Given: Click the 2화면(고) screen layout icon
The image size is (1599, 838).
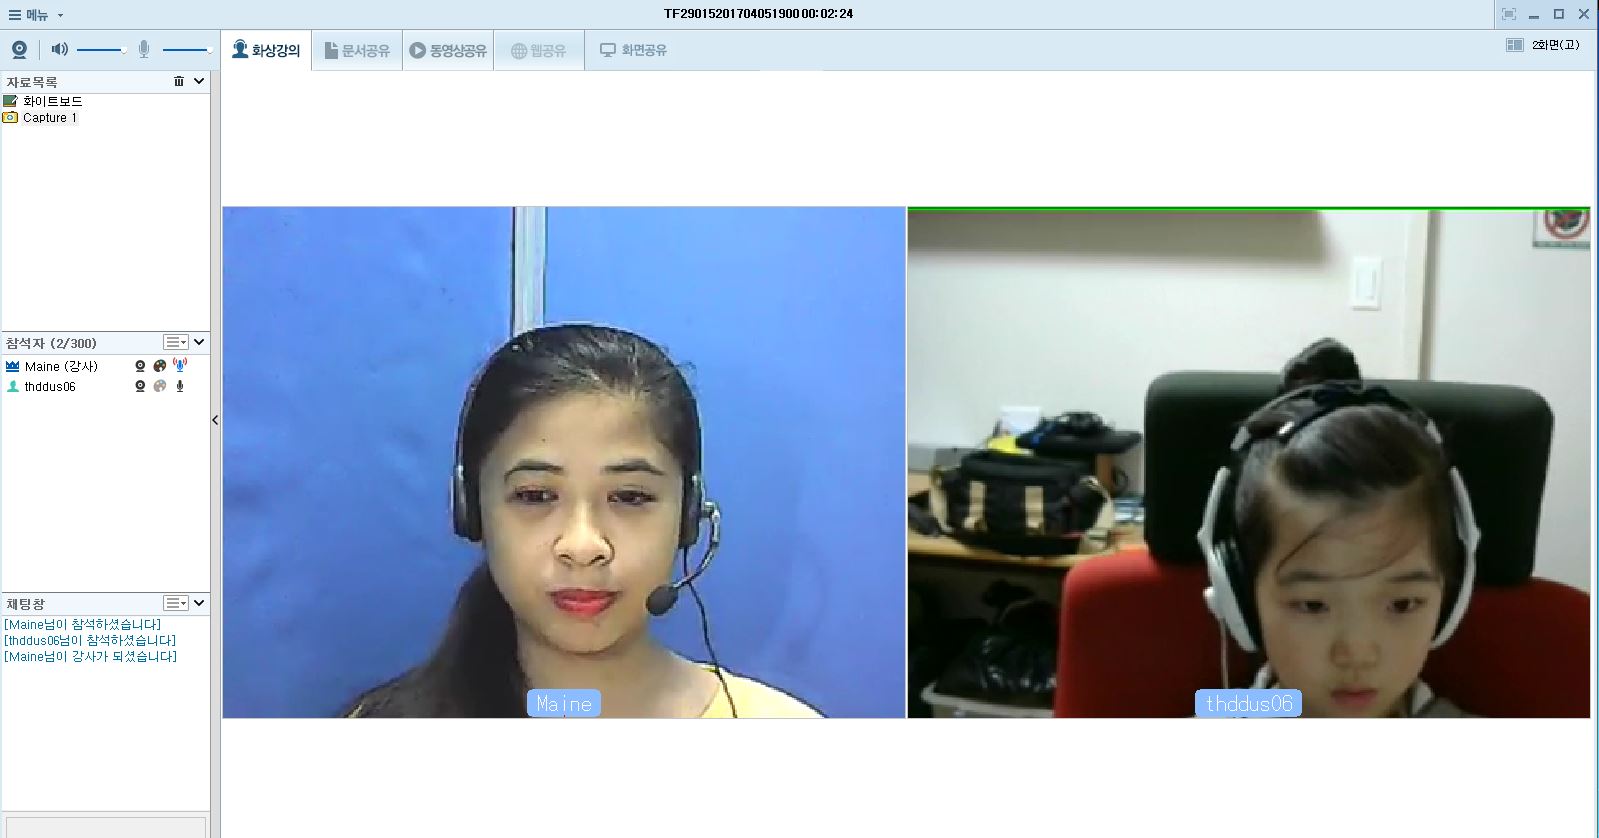Looking at the screenshot, I should [1515, 45].
